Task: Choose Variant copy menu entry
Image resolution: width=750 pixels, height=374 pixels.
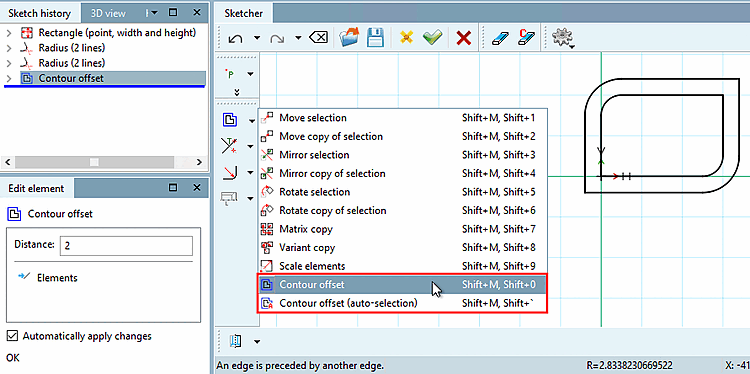Action: point(402,248)
